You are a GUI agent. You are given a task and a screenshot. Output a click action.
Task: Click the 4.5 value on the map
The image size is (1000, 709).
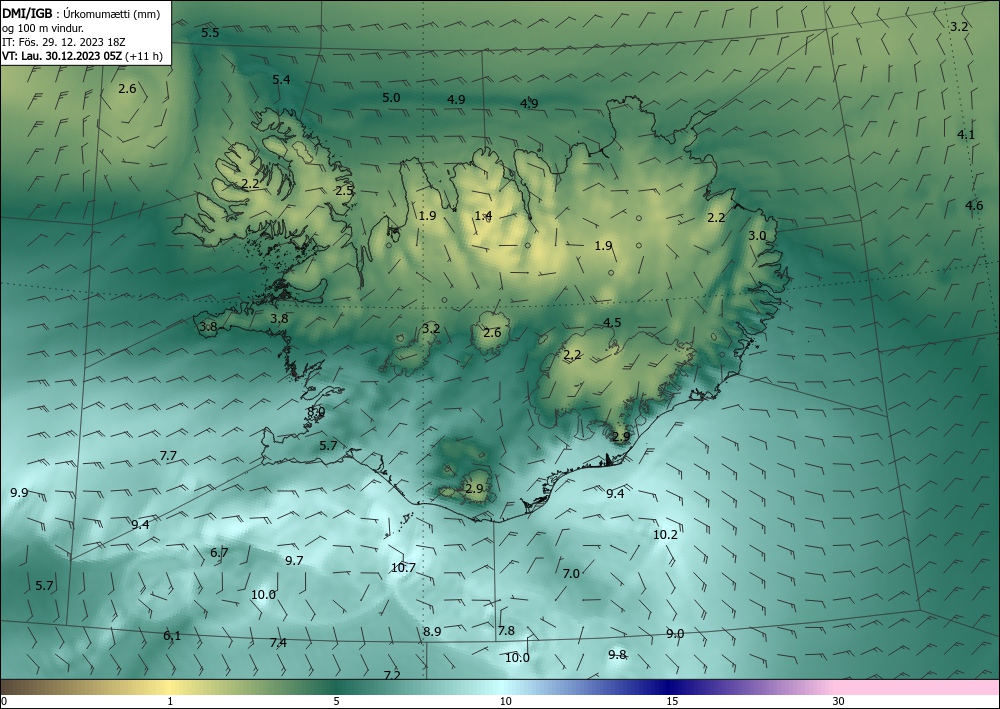612,323
